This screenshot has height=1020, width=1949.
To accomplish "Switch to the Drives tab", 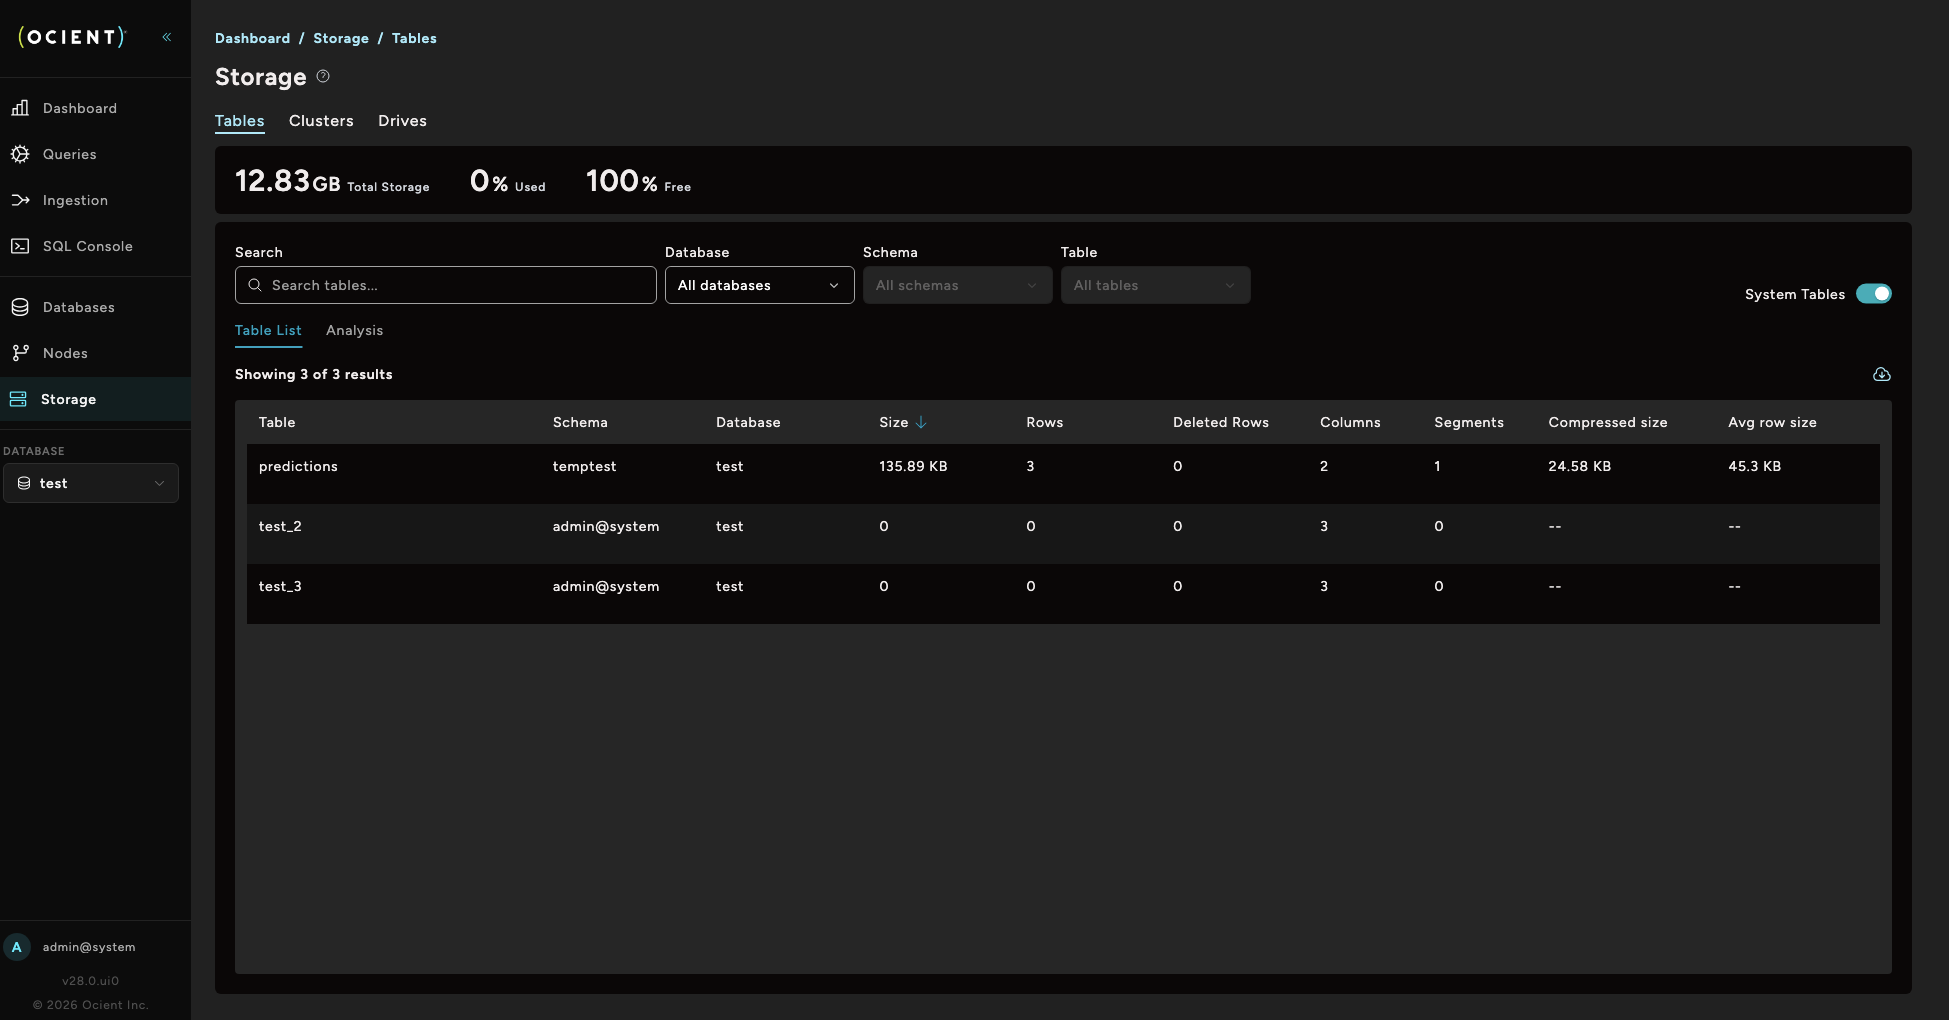I will (402, 121).
